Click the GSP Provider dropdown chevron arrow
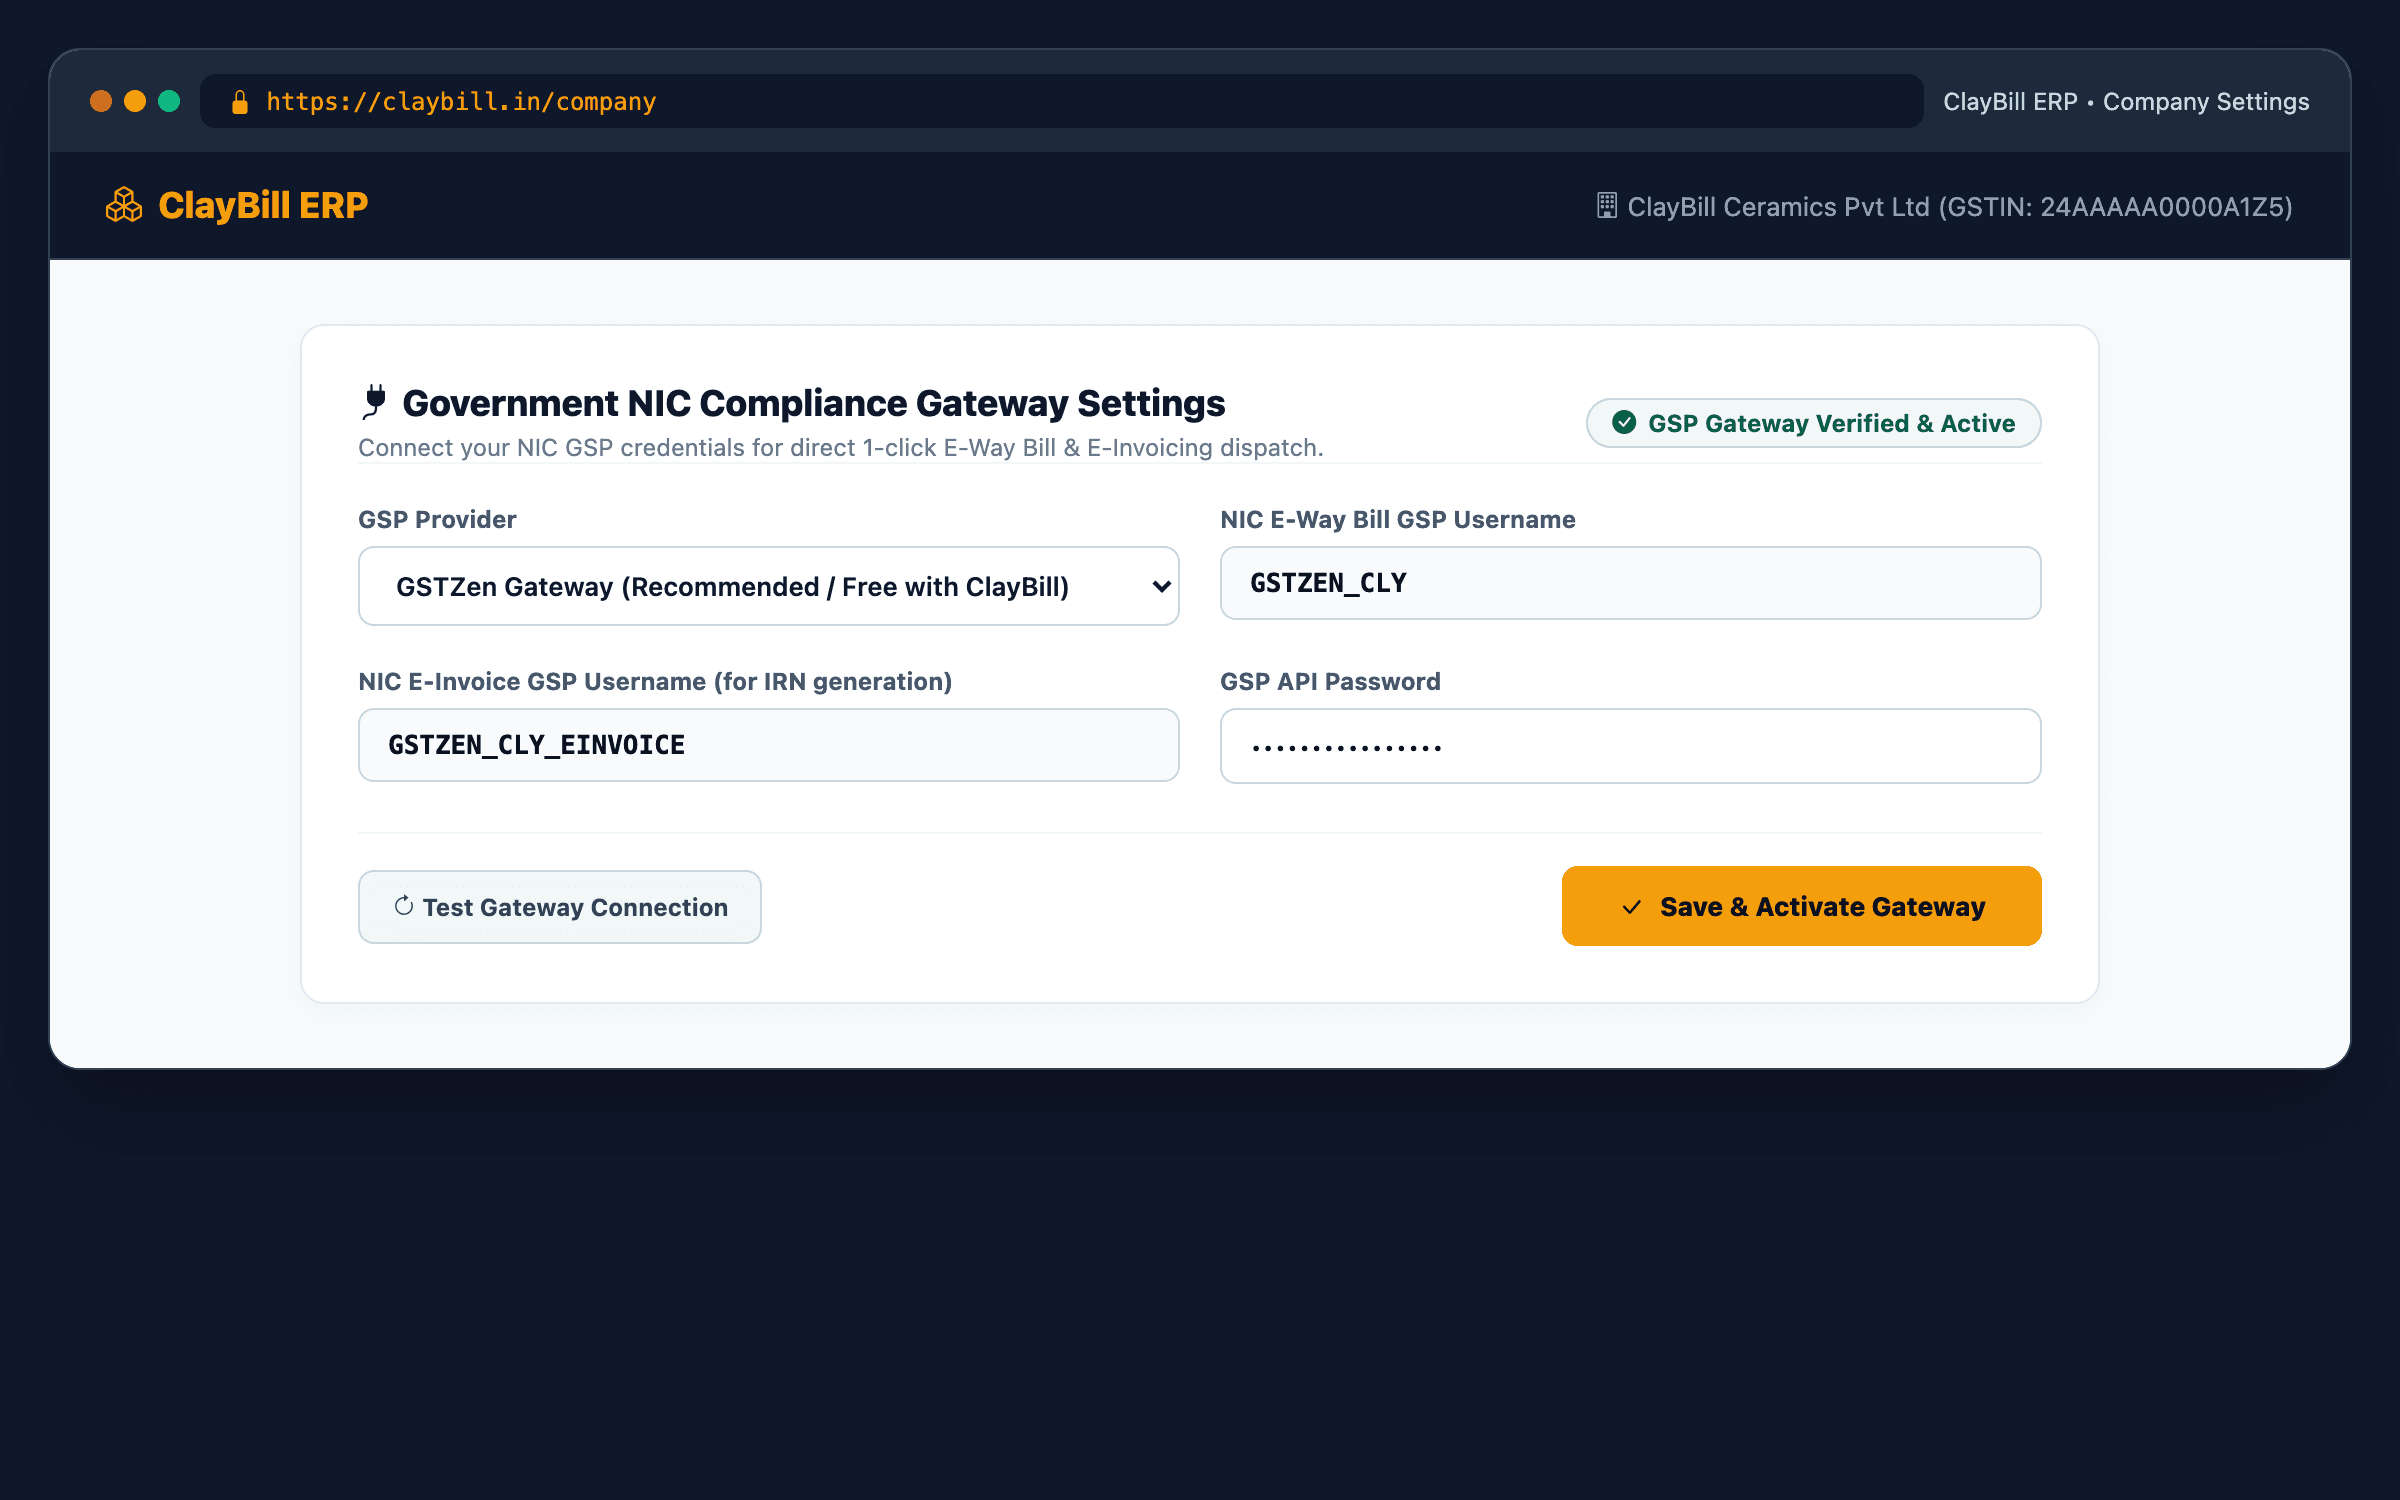This screenshot has height=1500, width=2400. (x=1161, y=587)
